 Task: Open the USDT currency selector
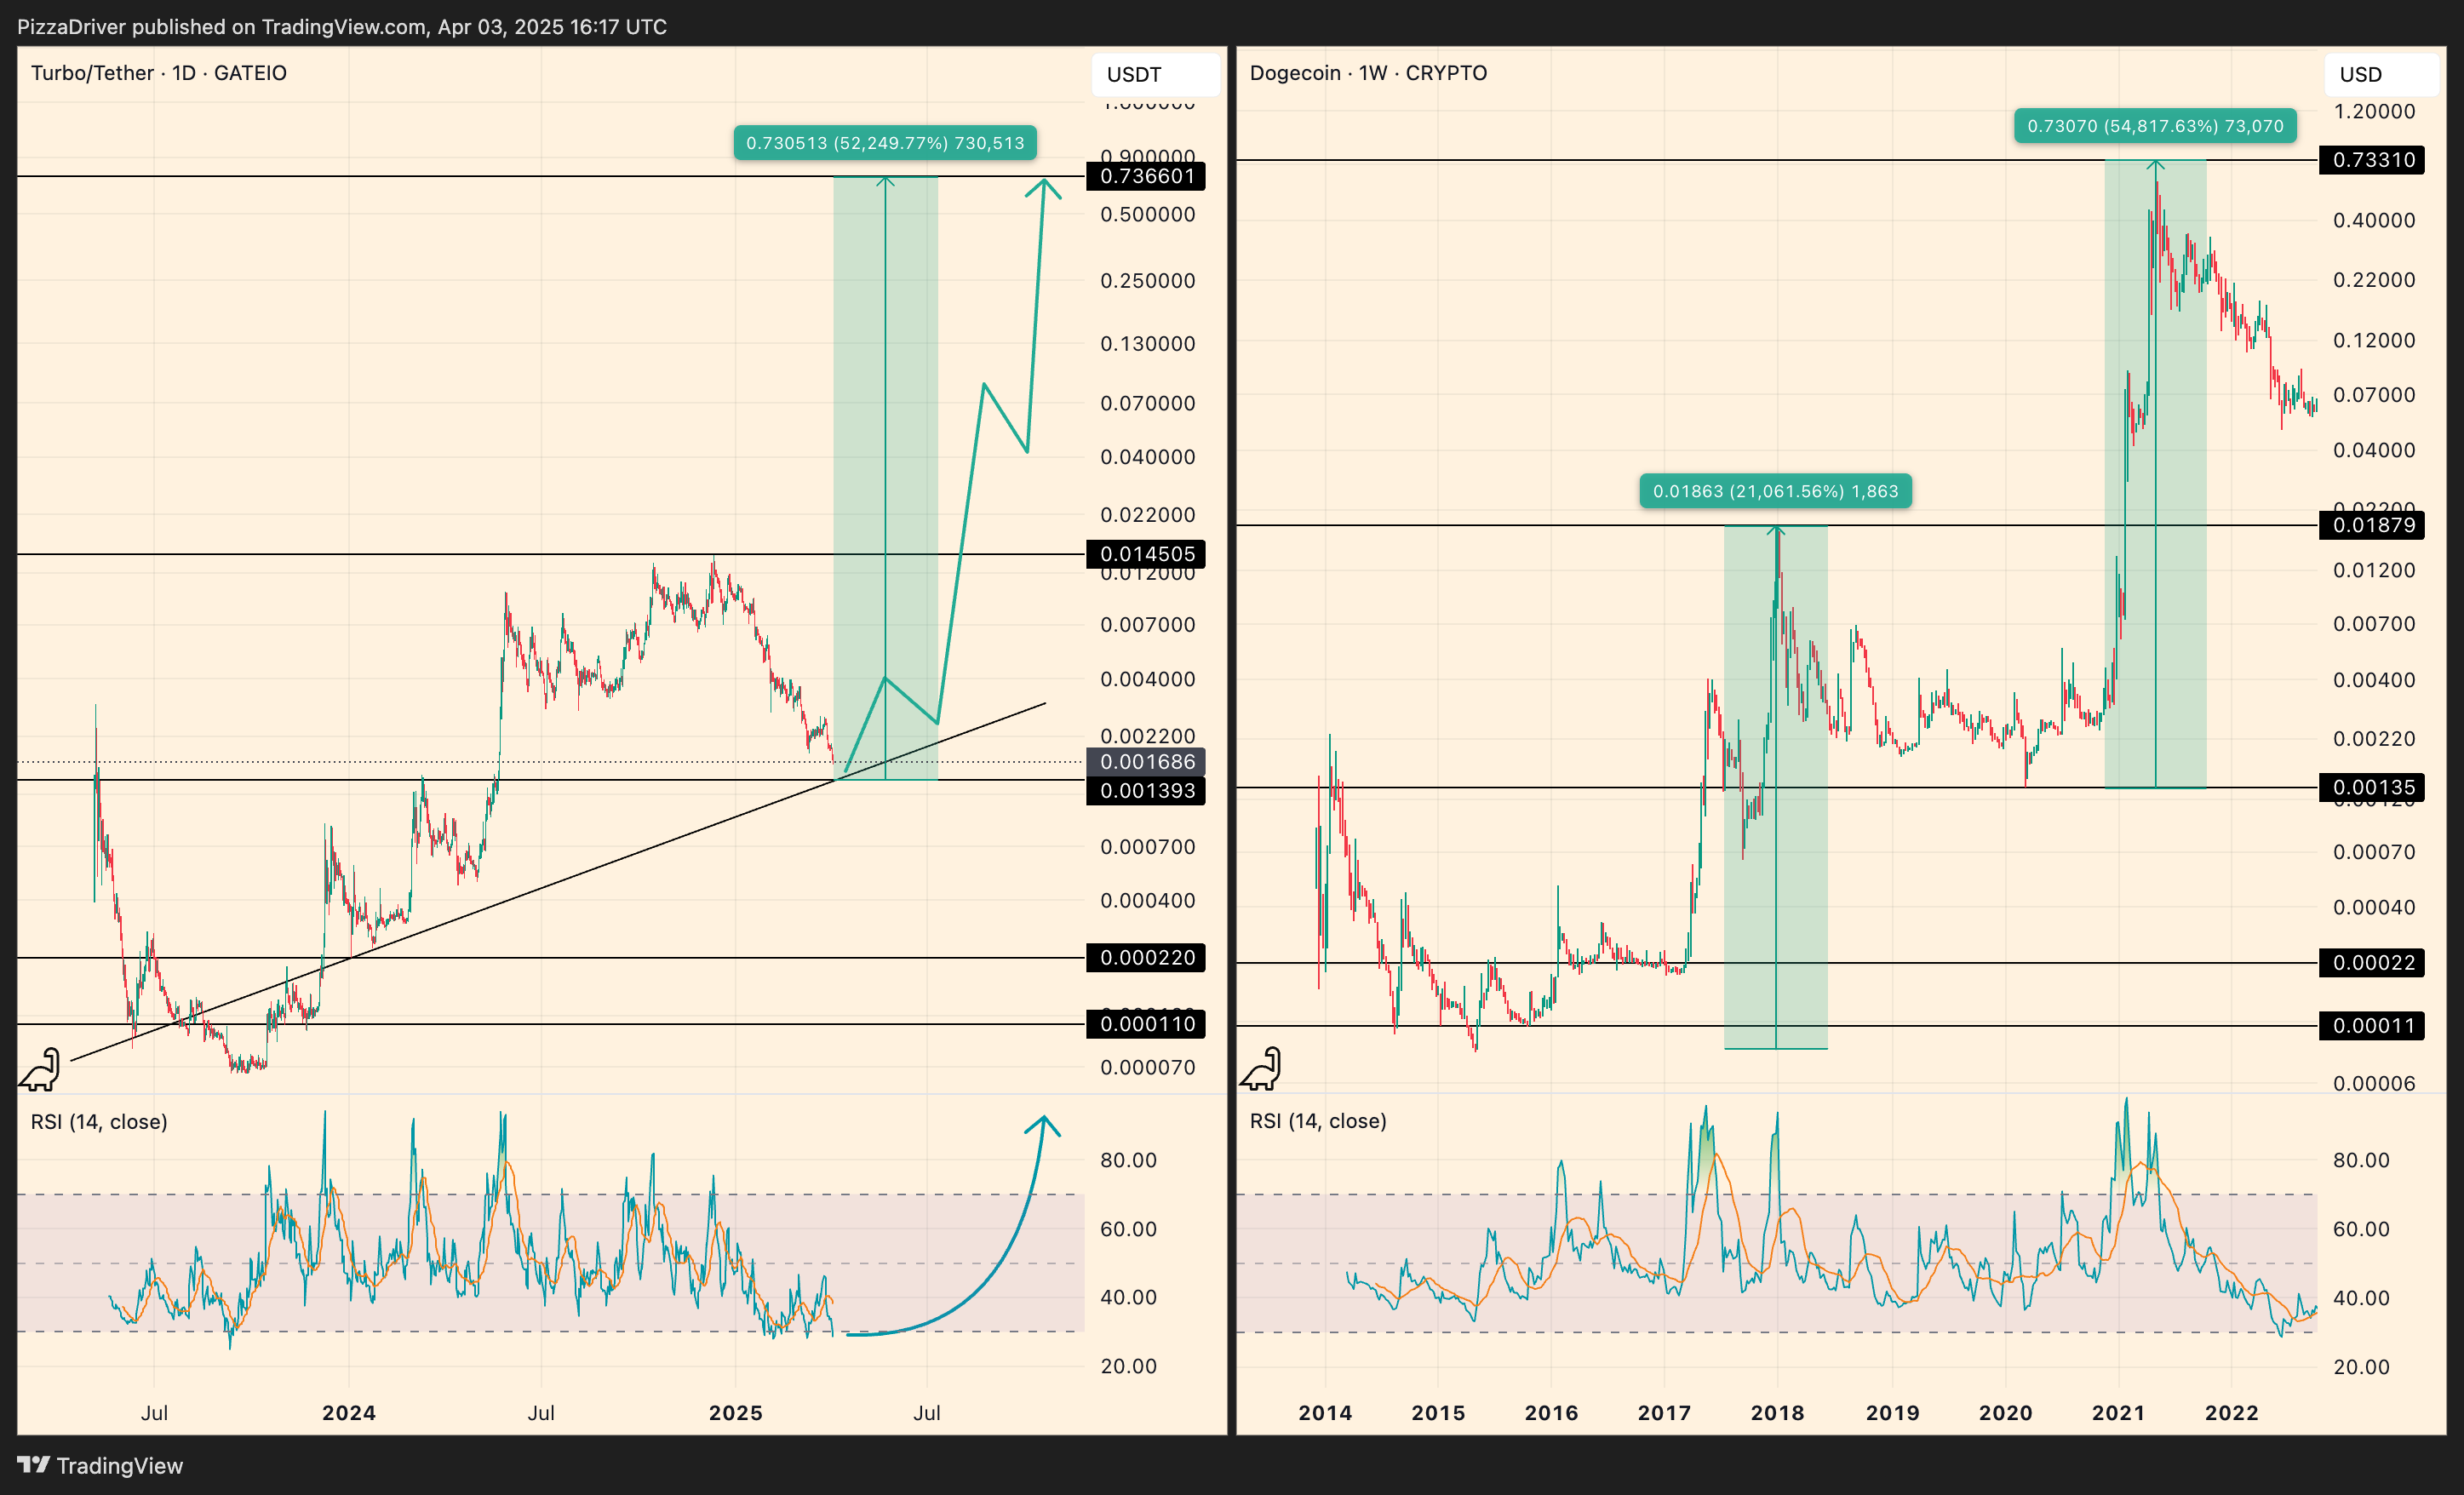1155,74
